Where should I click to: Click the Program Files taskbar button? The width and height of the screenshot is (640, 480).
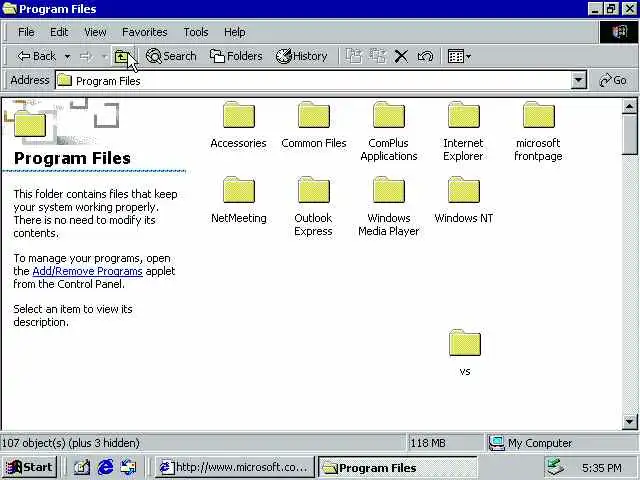click(x=397, y=467)
